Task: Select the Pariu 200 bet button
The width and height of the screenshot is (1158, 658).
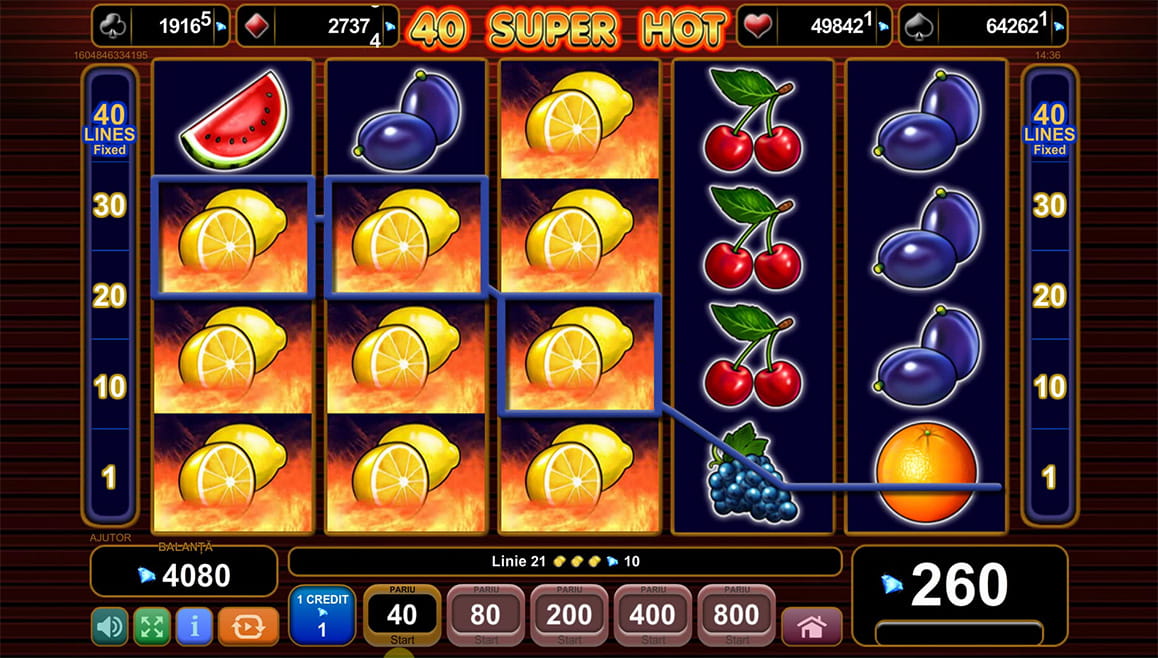Action: tap(569, 615)
